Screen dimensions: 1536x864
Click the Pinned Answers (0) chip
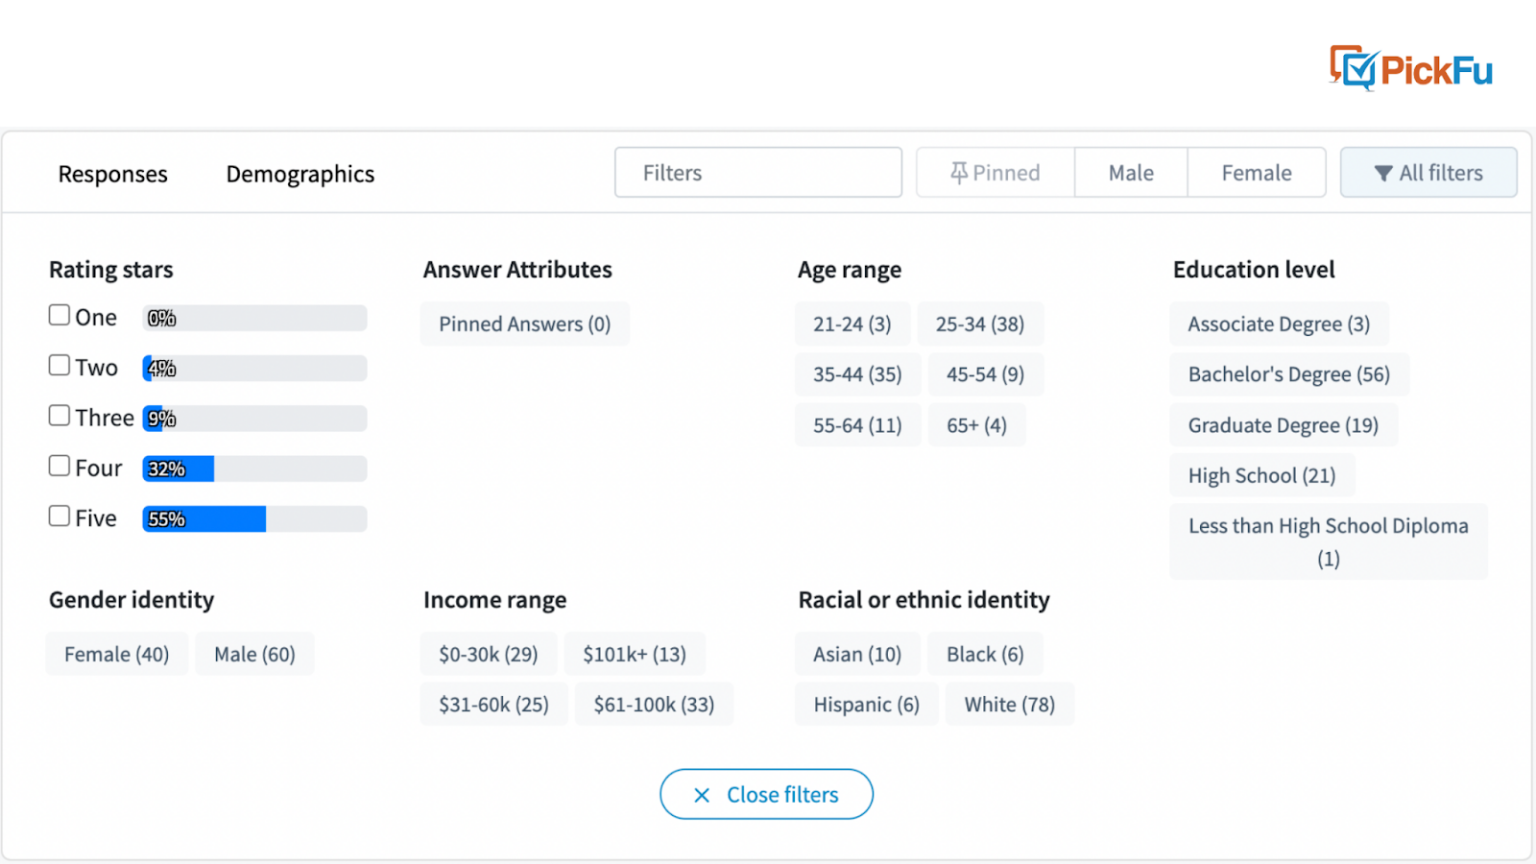click(x=524, y=324)
